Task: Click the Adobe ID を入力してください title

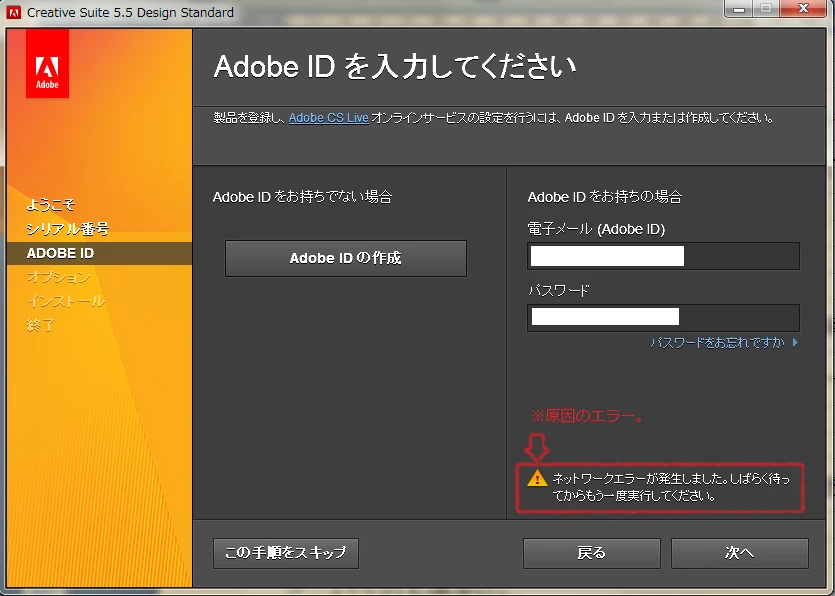Action: click(x=395, y=67)
